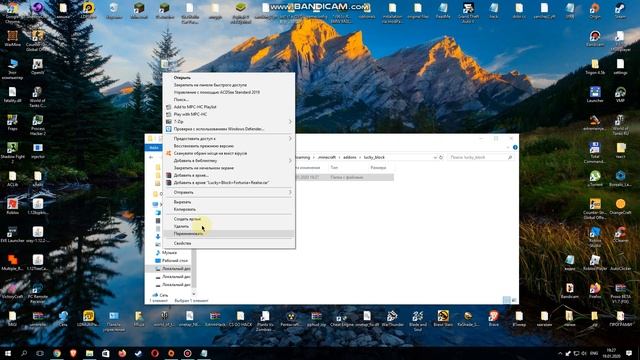Switch Explorer to details view icon
The height and width of the screenshot is (360, 640).
coord(507,300)
